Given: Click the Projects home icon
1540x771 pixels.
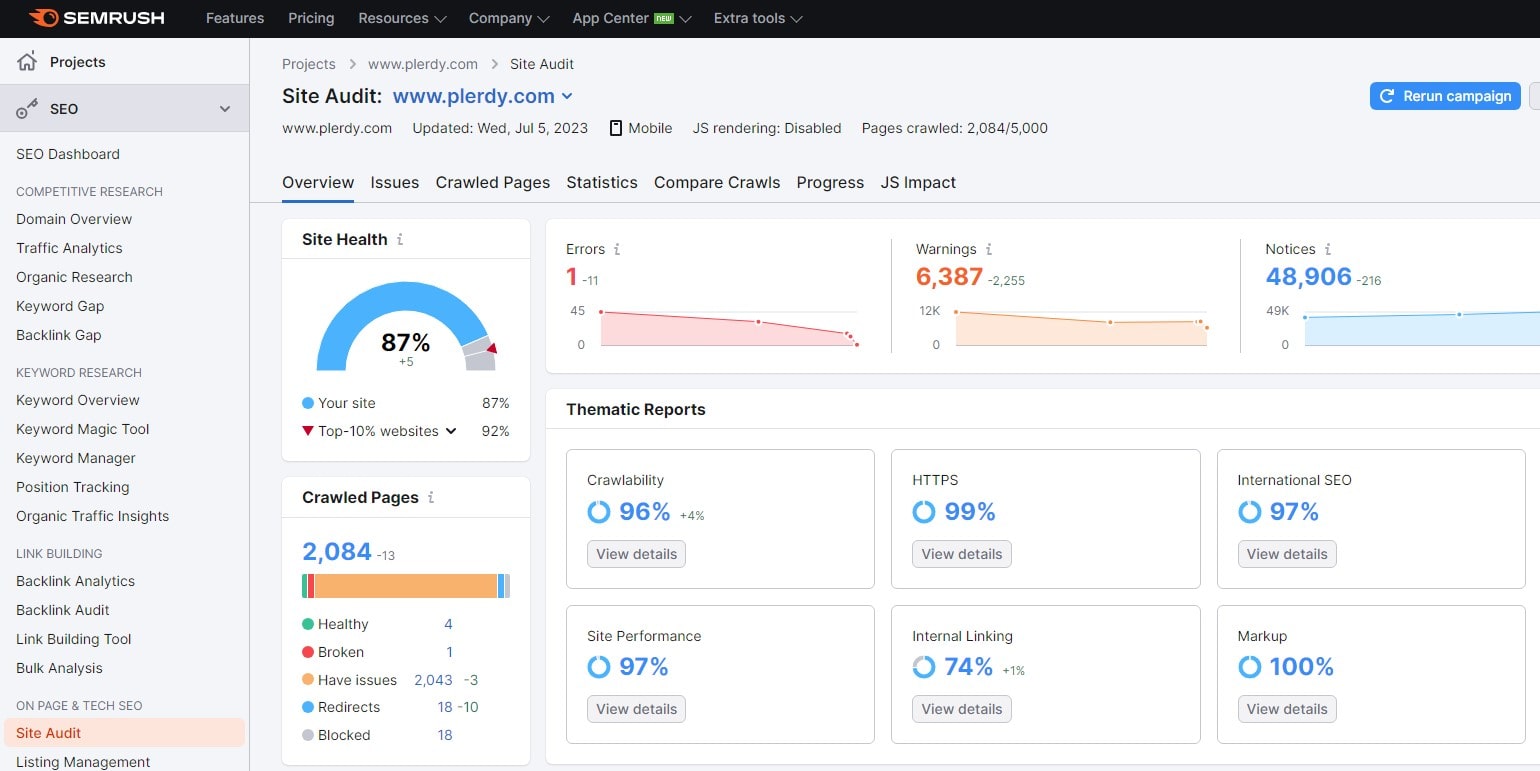Looking at the screenshot, I should click(x=27, y=61).
